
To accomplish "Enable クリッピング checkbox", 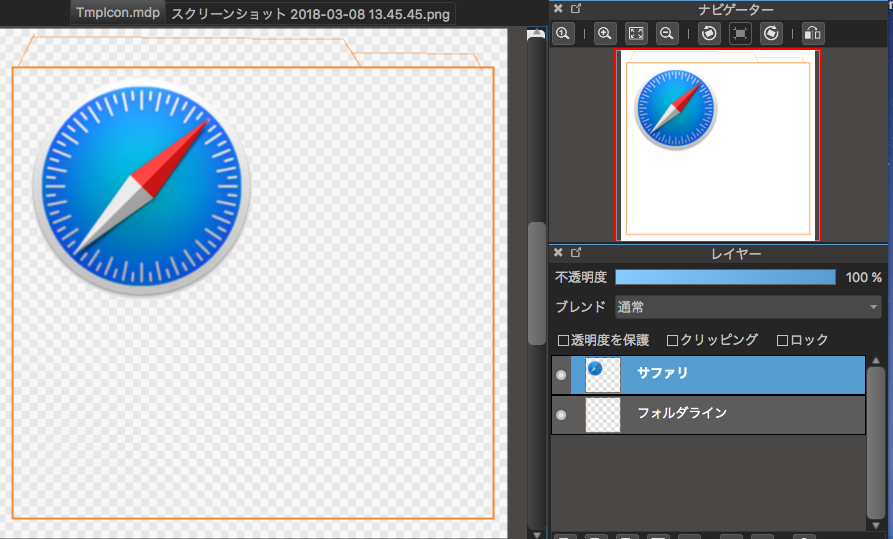I will point(672,340).
